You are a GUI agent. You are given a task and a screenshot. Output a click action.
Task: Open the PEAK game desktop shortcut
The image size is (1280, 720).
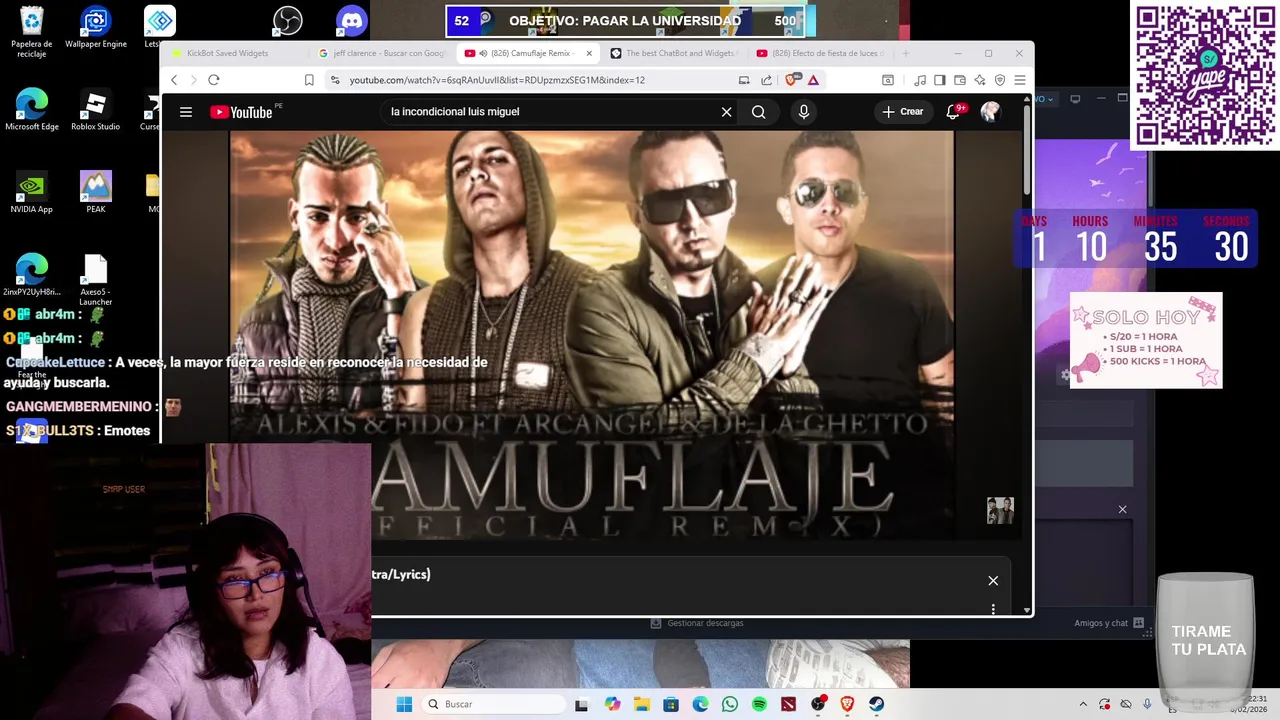point(96,193)
